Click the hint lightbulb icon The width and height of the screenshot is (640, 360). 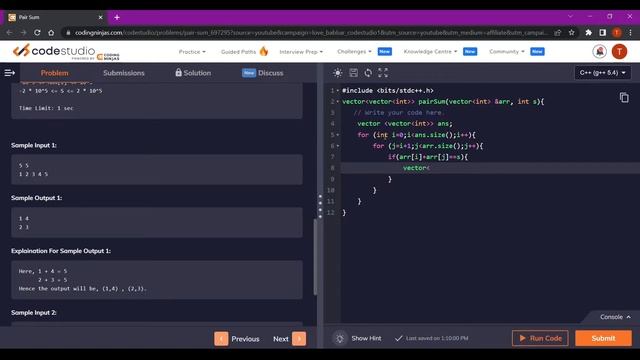tap(340, 338)
